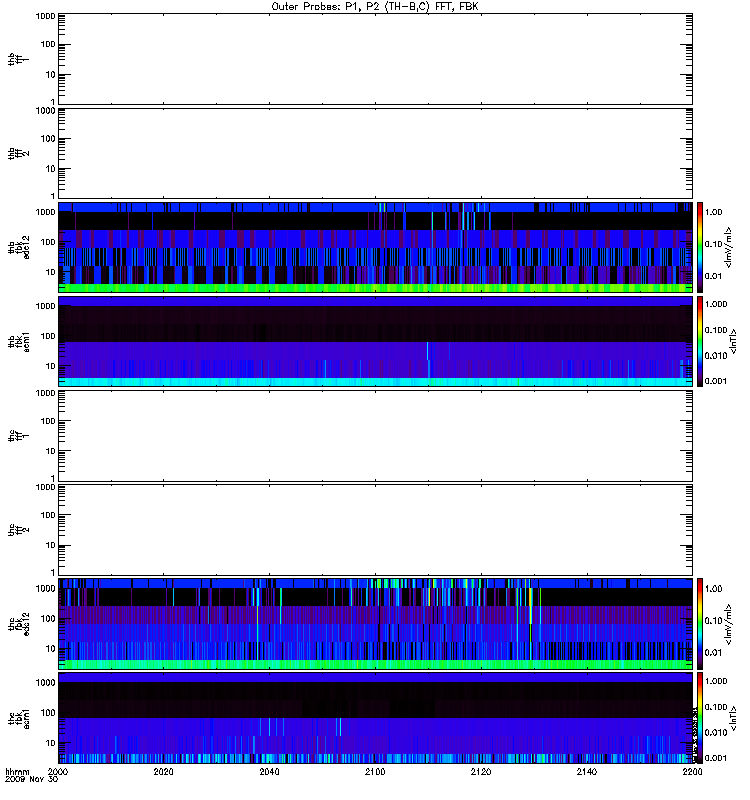Select the thc fbk scm1 color bar
The width and height of the screenshot is (750, 800).
[x=700, y=718]
